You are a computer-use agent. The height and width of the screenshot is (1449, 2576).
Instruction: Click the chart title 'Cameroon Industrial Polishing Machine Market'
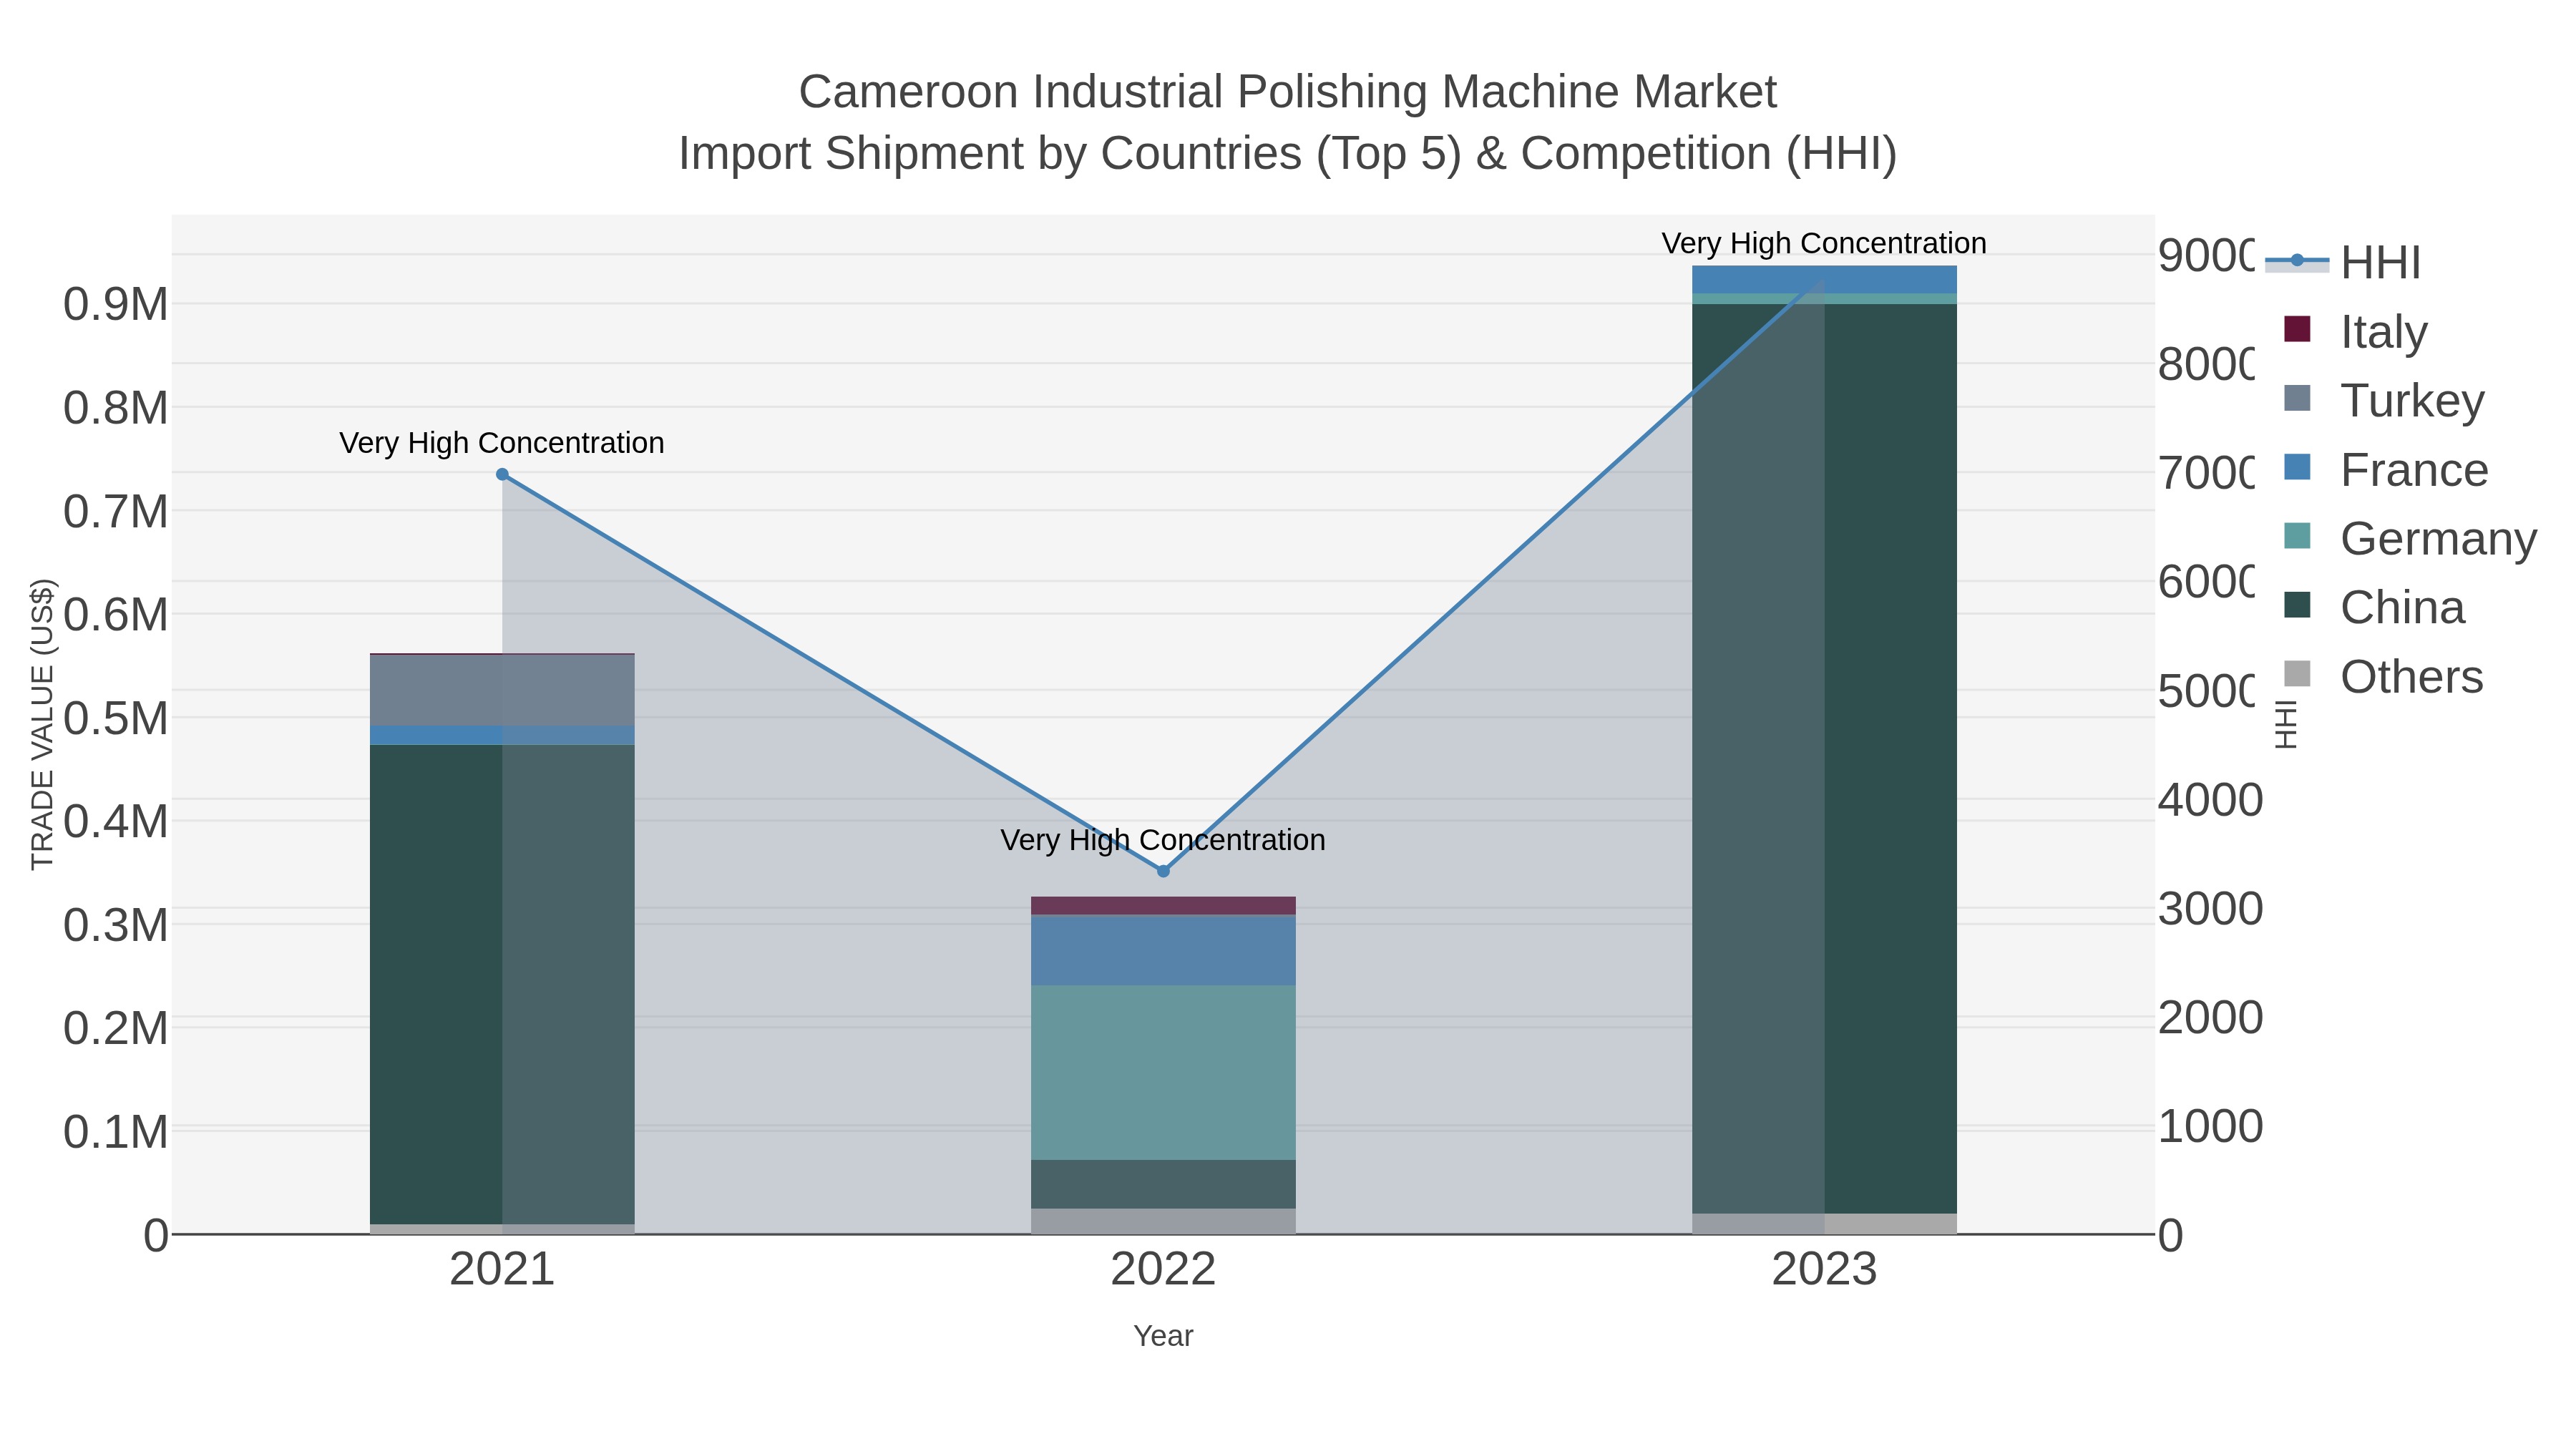(1288, 92)
